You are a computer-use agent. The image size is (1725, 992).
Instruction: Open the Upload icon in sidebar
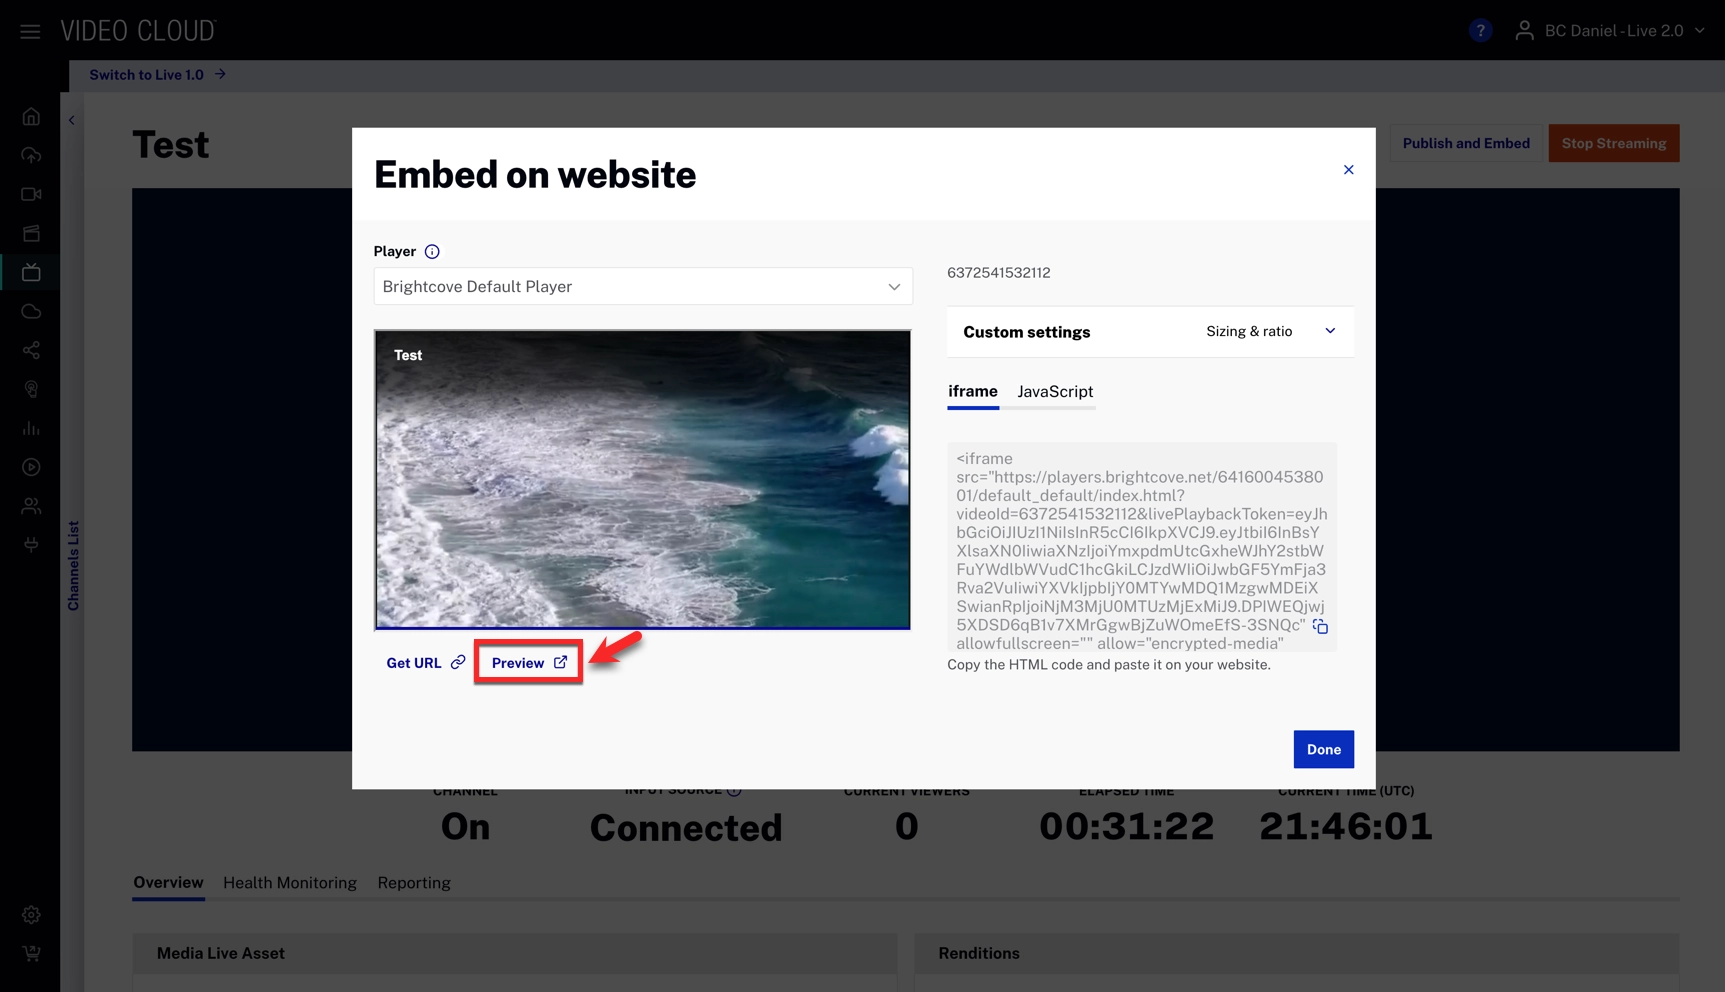(31, 155)
